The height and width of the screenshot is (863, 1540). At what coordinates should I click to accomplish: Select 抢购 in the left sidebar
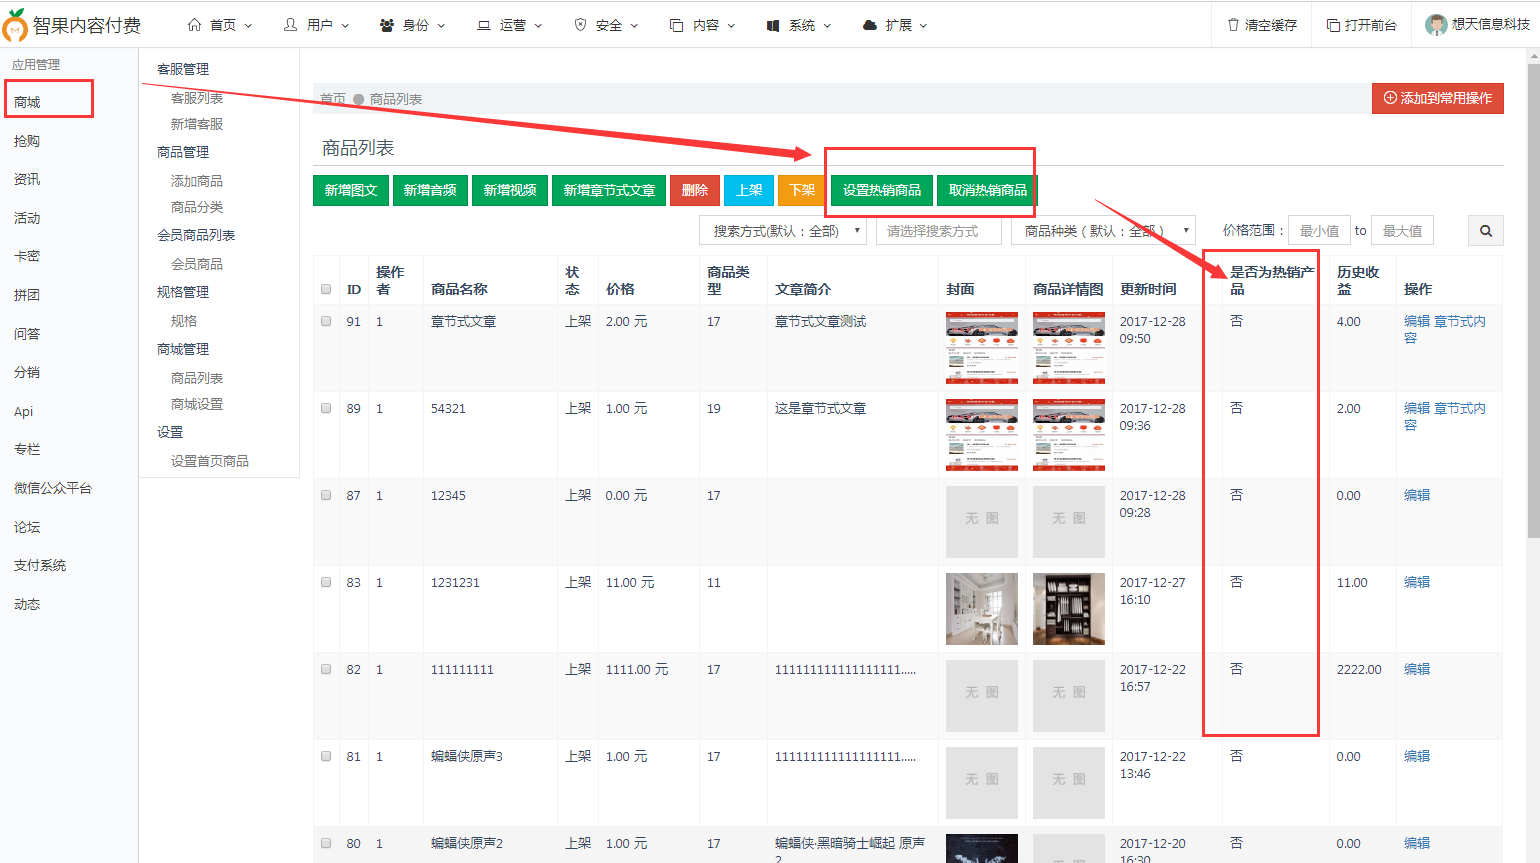pos(27,141)
